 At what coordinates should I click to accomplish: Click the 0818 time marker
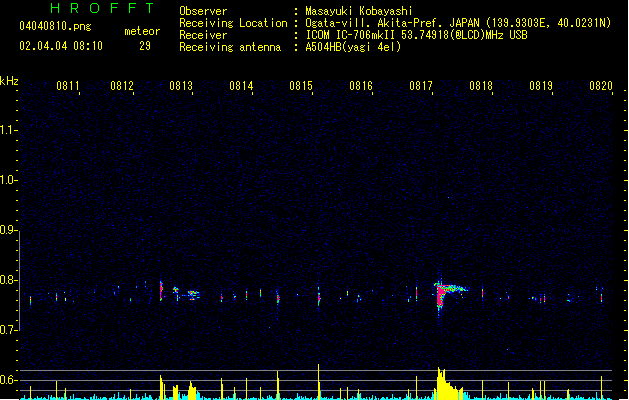pos(481,86)
